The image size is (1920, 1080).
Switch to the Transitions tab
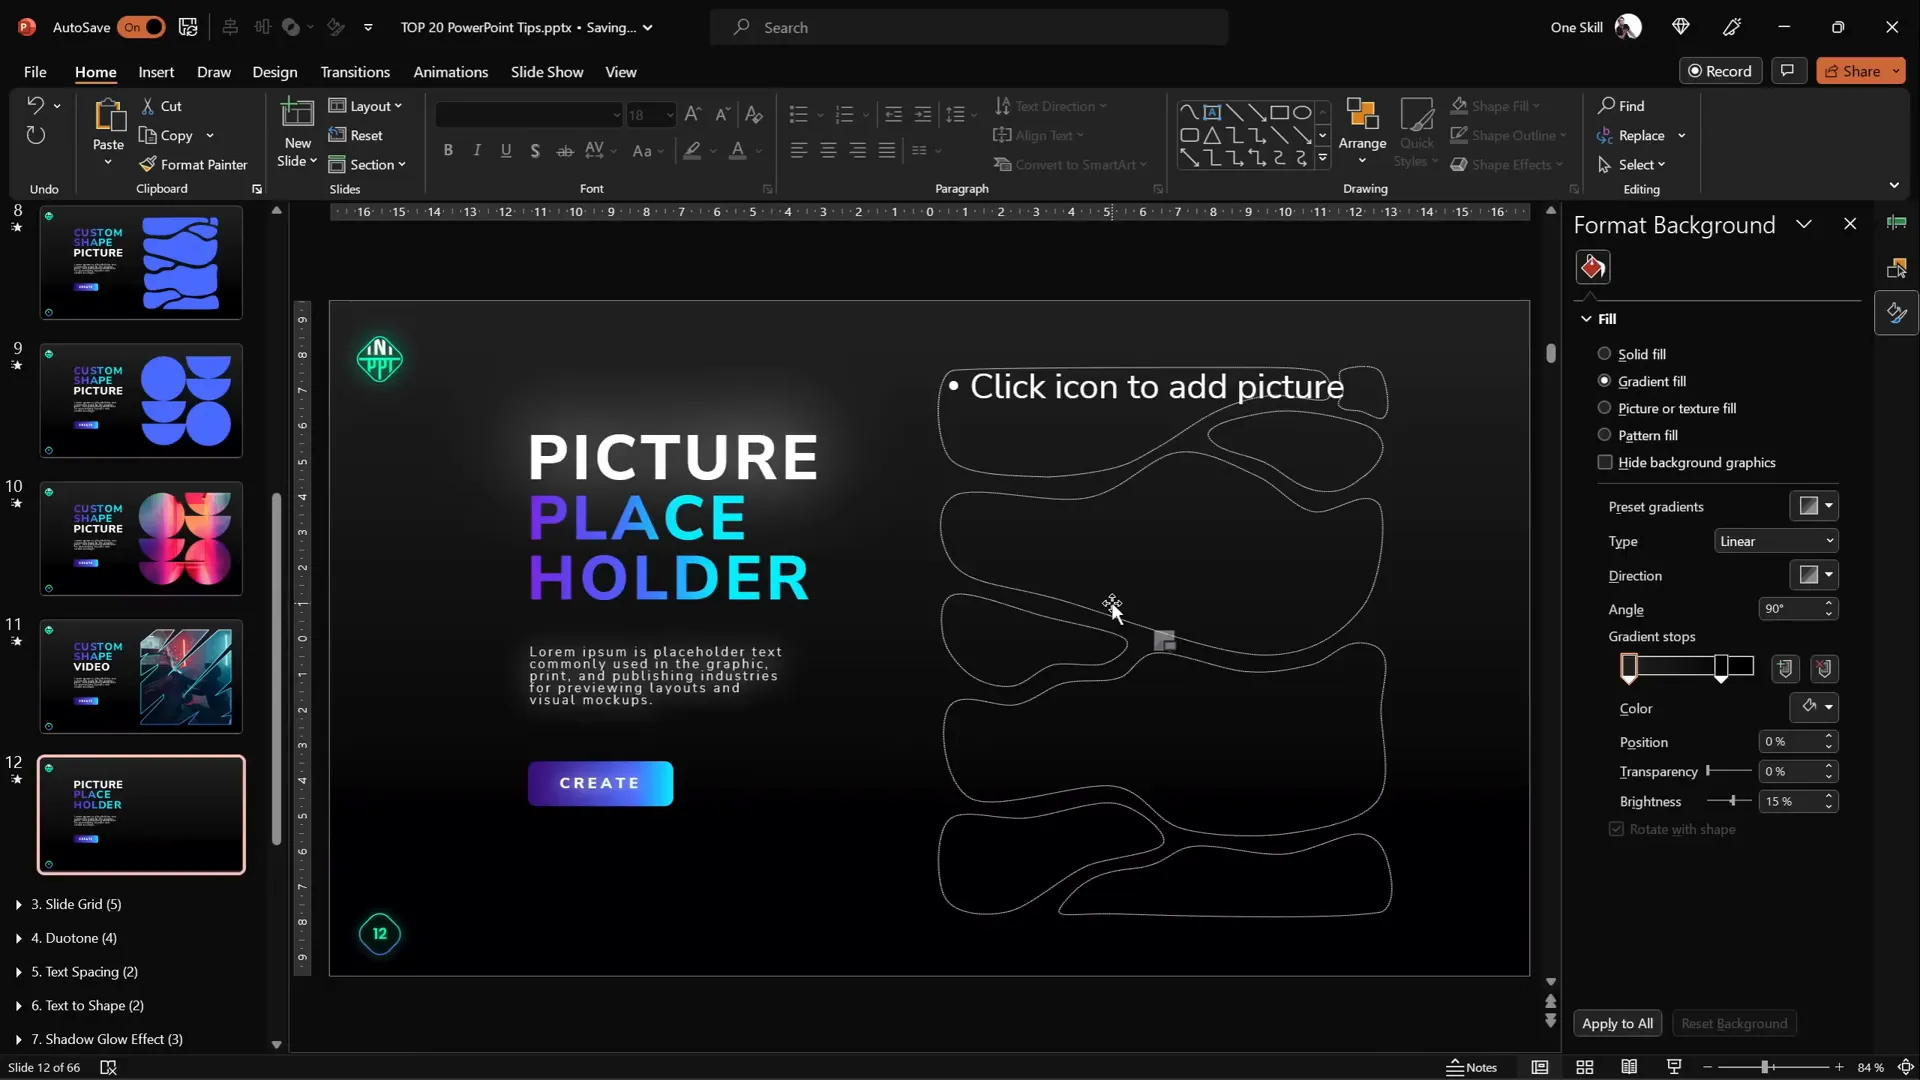tap(355, 72)
